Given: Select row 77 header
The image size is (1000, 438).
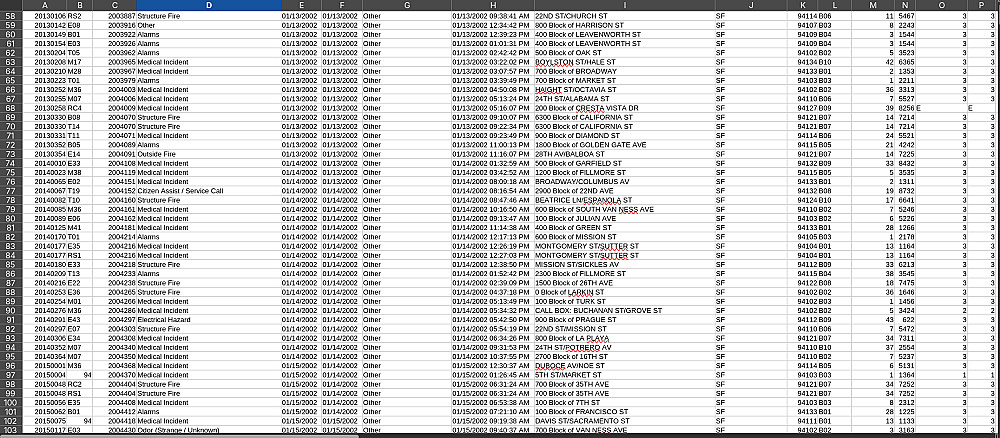Looking at the screenshot, I should pos(11,191).
